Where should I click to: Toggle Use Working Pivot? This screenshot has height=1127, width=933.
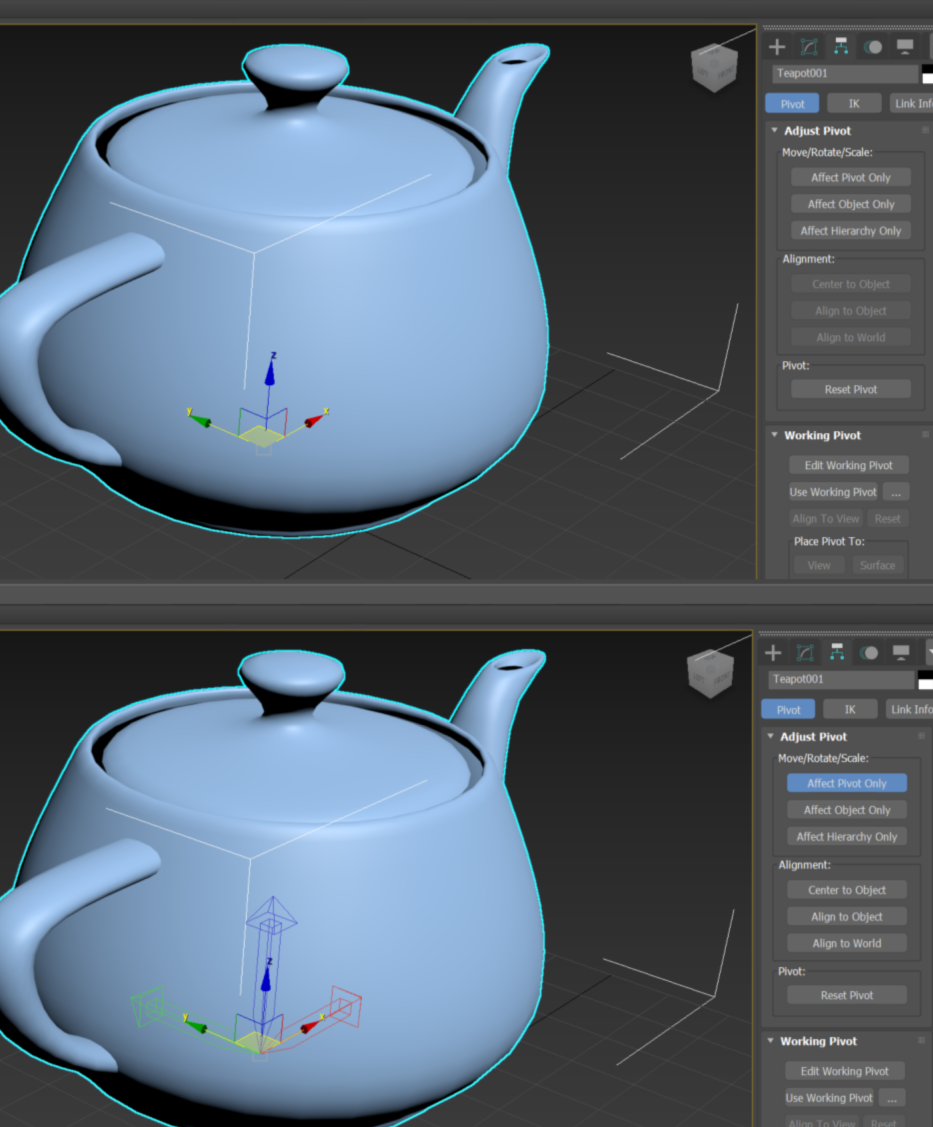click(833, 492)
